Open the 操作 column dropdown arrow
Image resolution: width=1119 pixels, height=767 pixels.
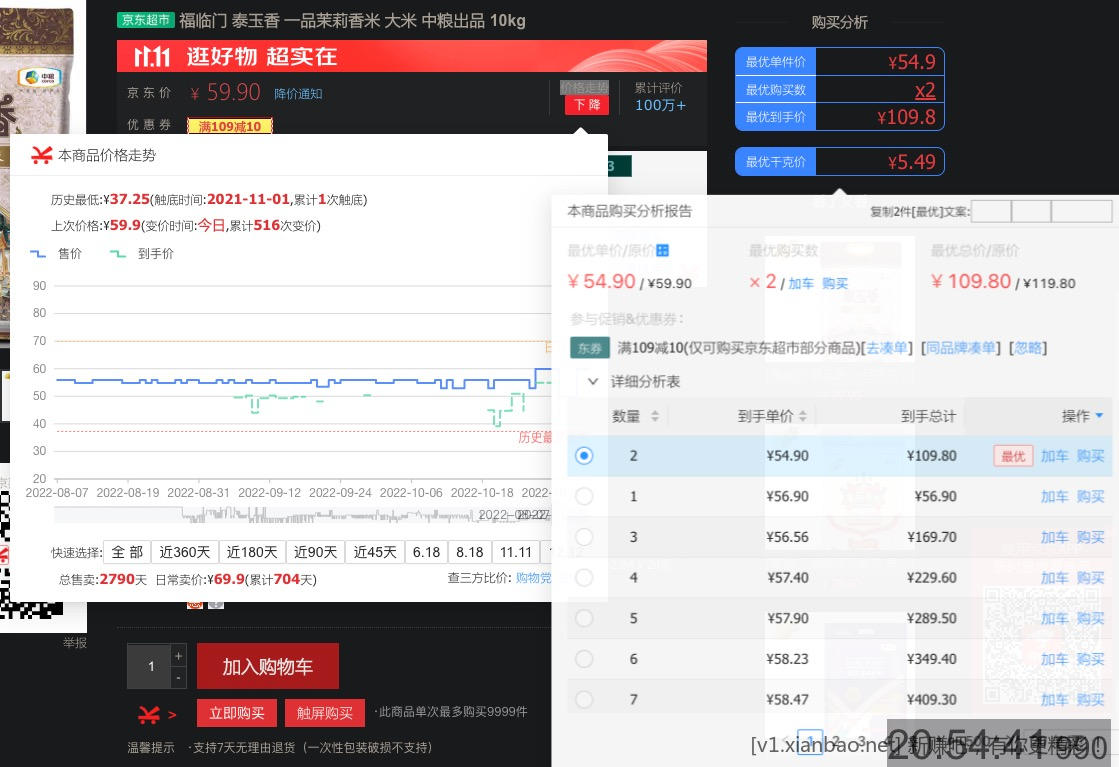pyautogui.click(x=1099, y=415)
